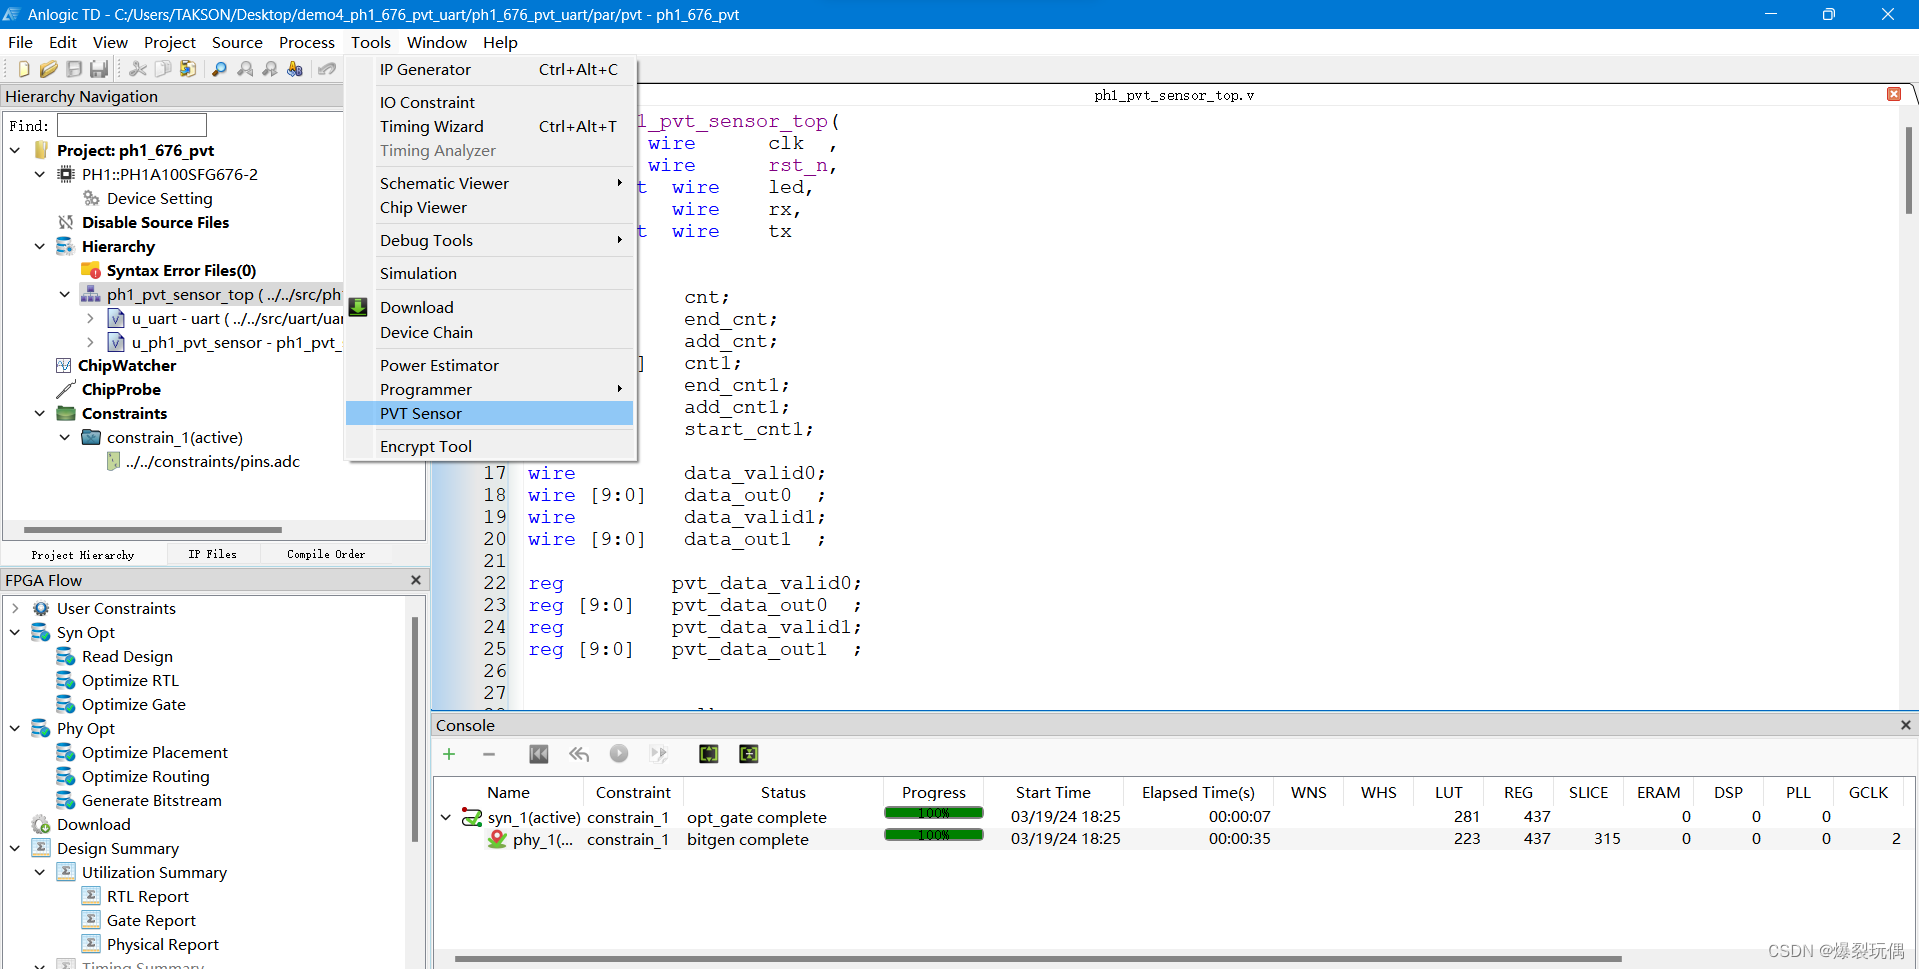Close phl_pvt_sensor_top.v editor tab
The height and width of the screenshot is (969, 1919).
click(1894, 94)
